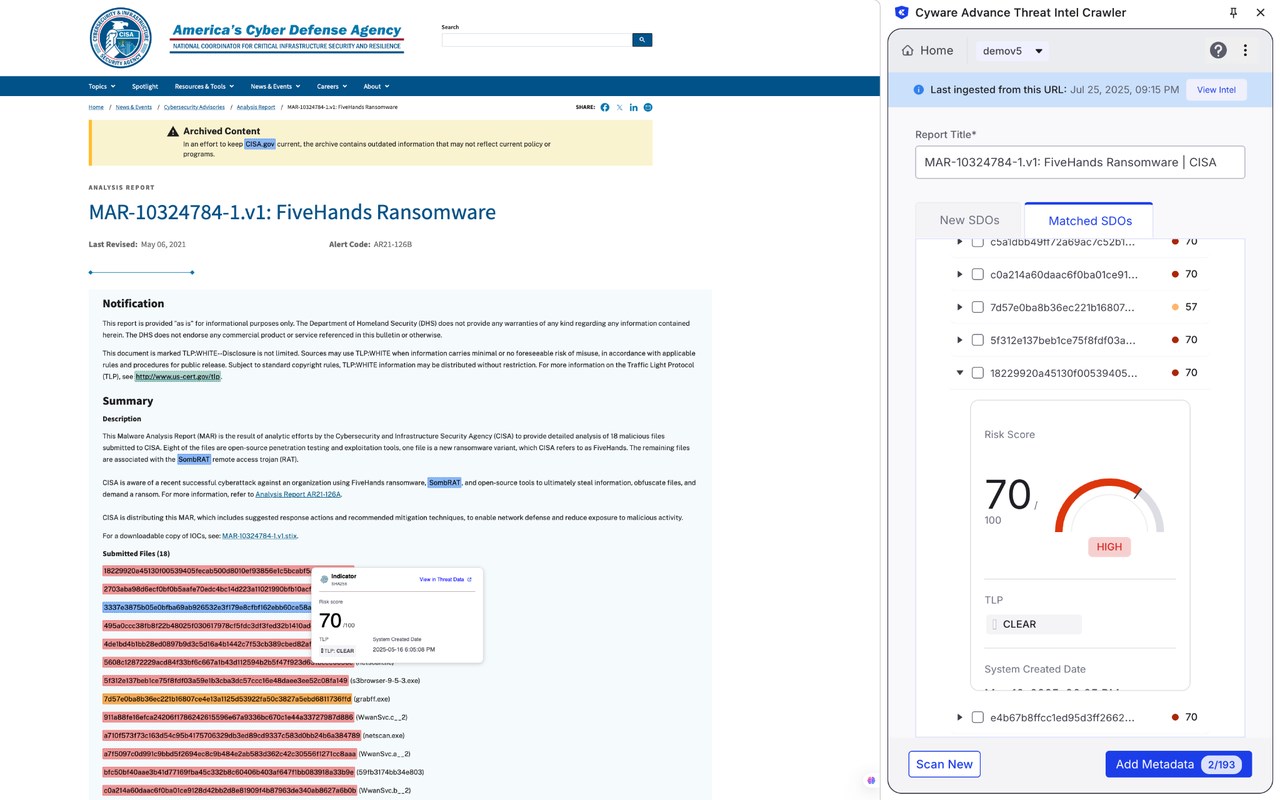The width and height of the screenshot is (1280, 800).
Task: Collapse the 18229920a45130f00539405 row
Action: tap(959, 373)
